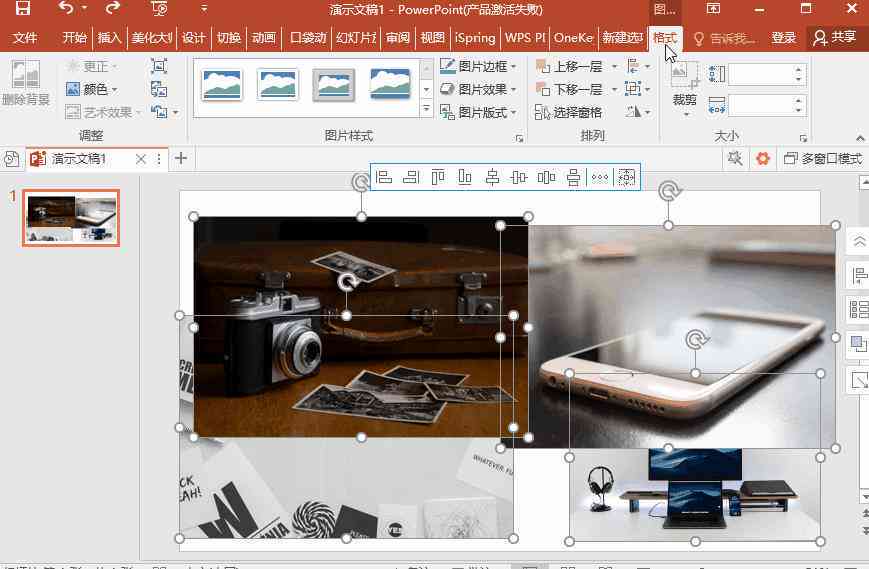Open the 颜色 color dropdown
The image size is (869, 569).
tap(91, 89)
